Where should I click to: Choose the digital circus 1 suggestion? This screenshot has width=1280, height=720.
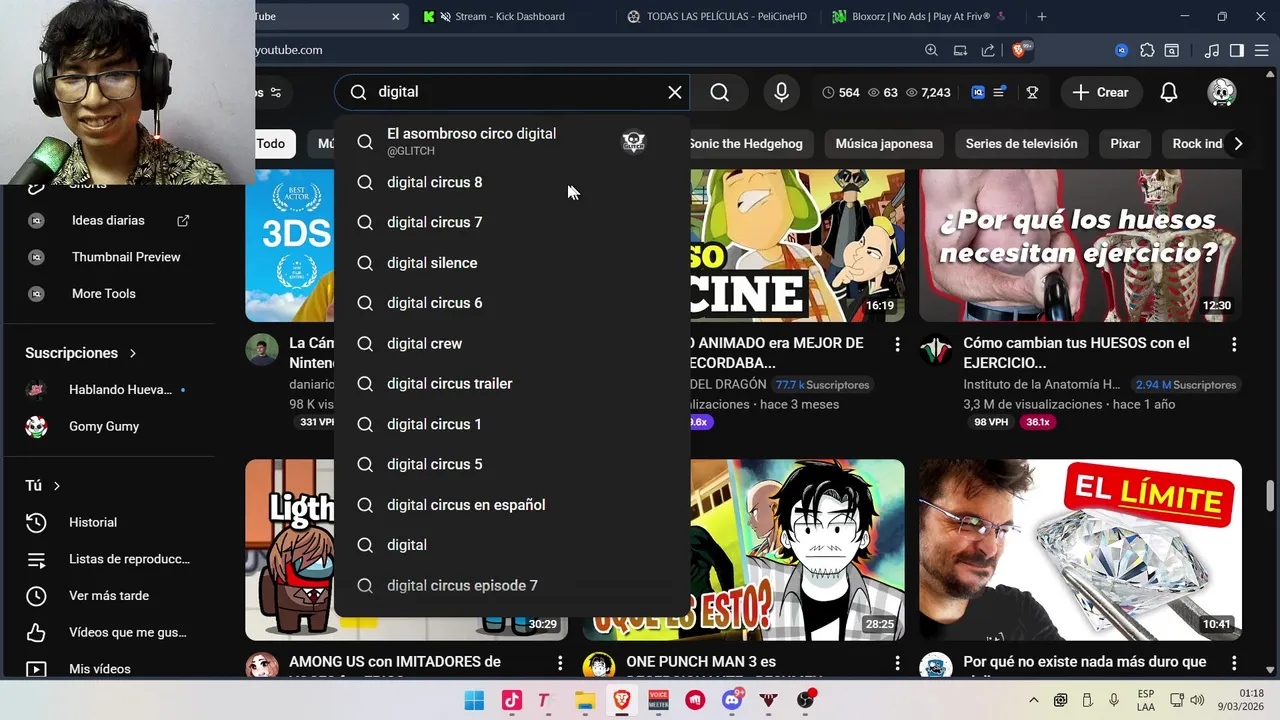[x=512, y=424]
